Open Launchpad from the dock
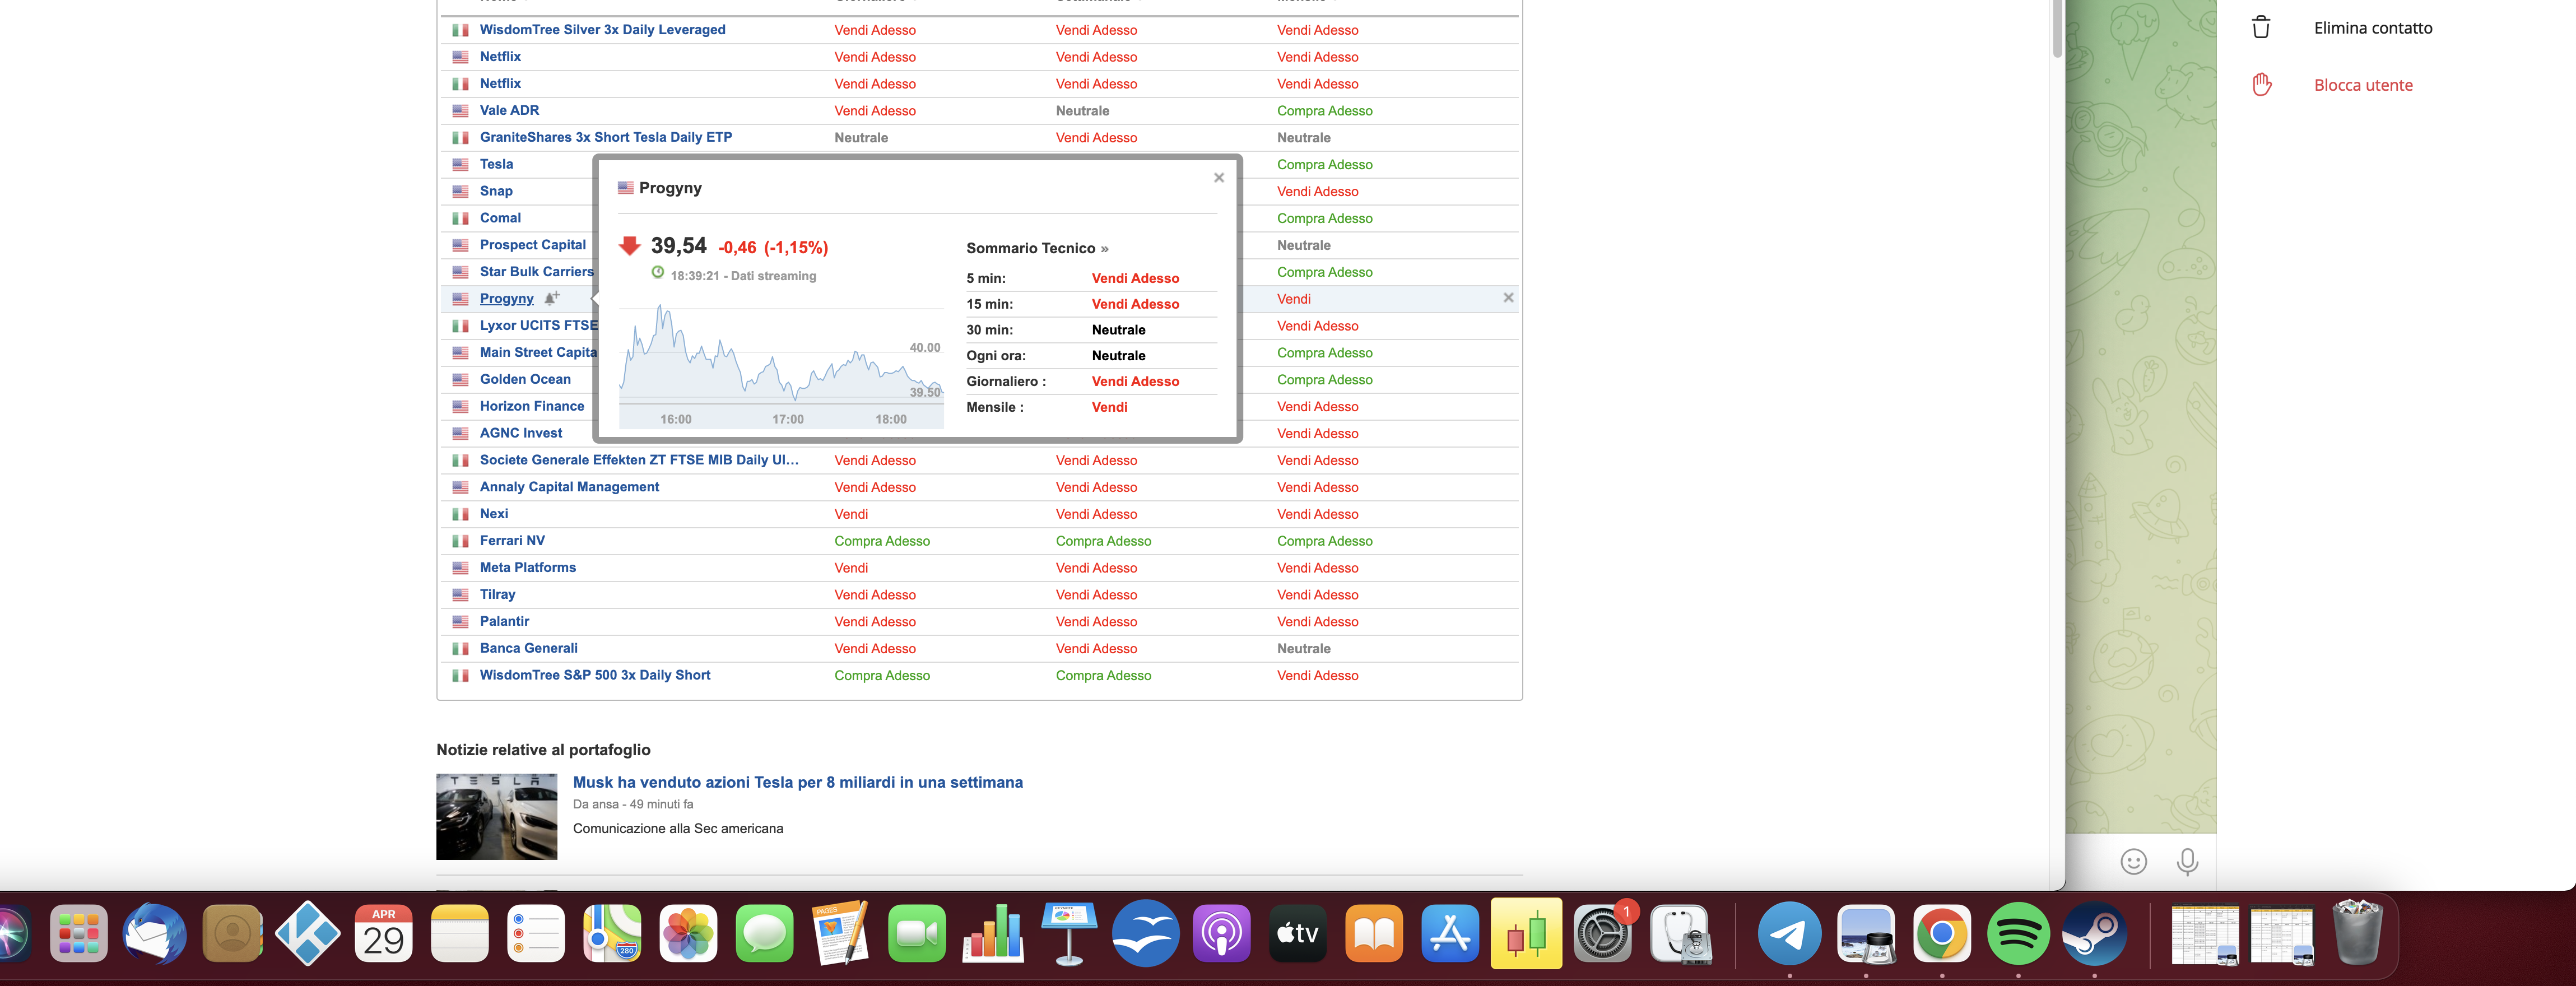Viewport: 2576px width, 986px height. click(x=78, y=934)
